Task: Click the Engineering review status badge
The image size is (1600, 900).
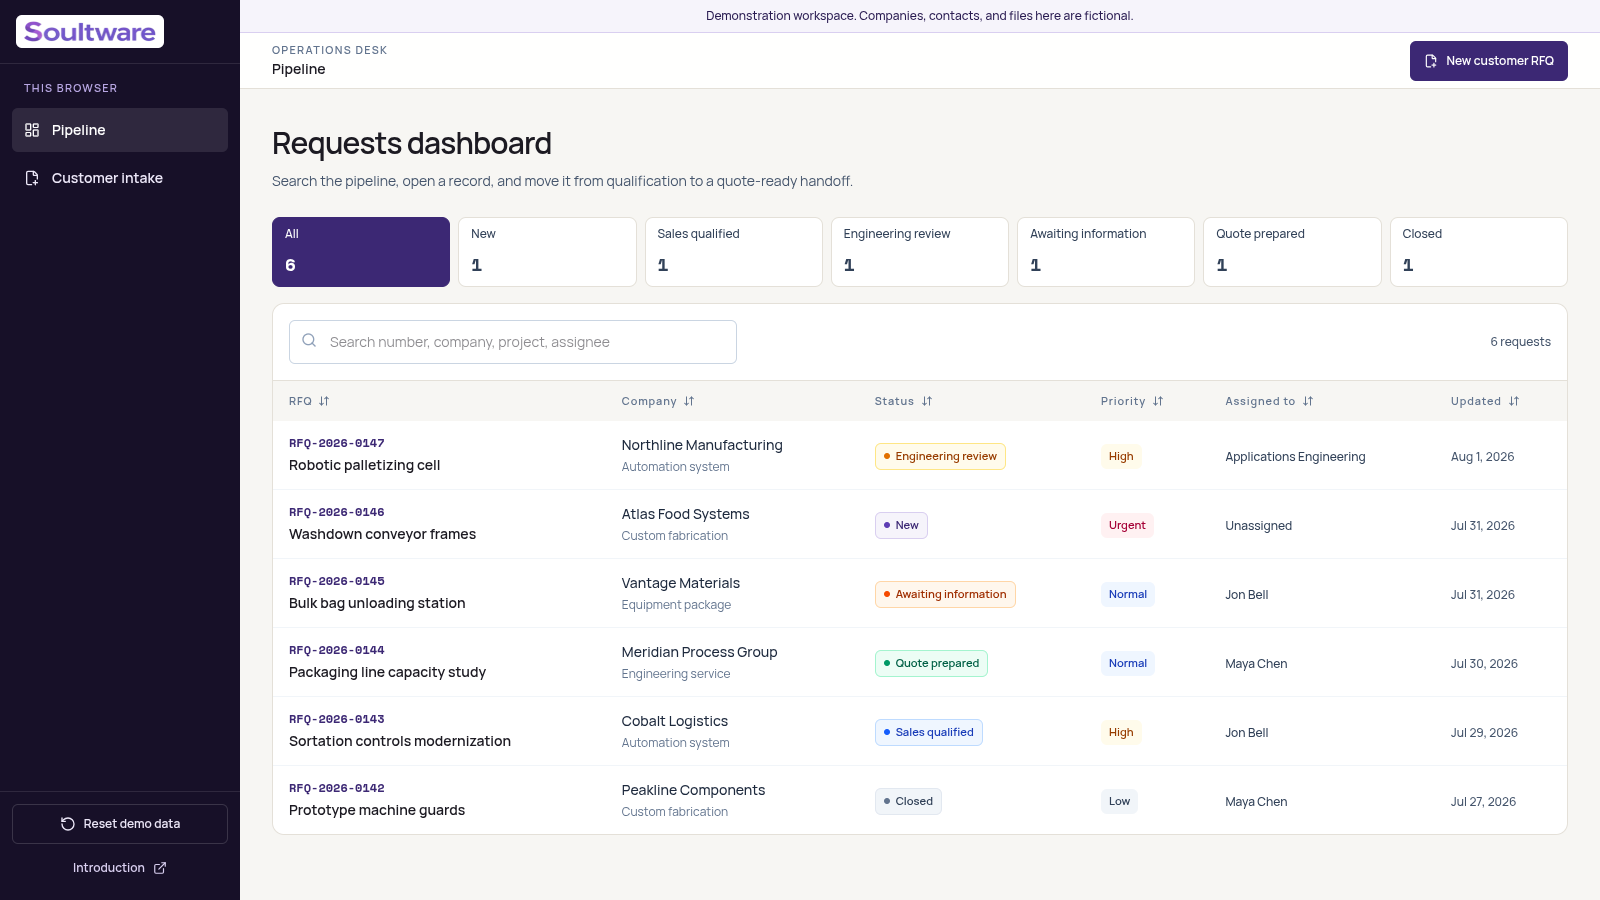Action: [x=940, y=456]
